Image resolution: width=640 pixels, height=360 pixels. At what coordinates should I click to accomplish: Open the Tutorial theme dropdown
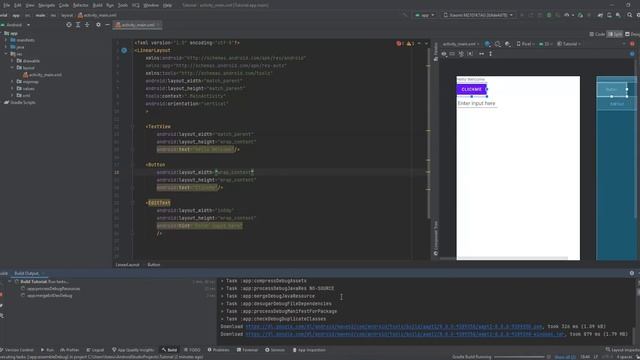pyautogui.click(x=569, y=44)
